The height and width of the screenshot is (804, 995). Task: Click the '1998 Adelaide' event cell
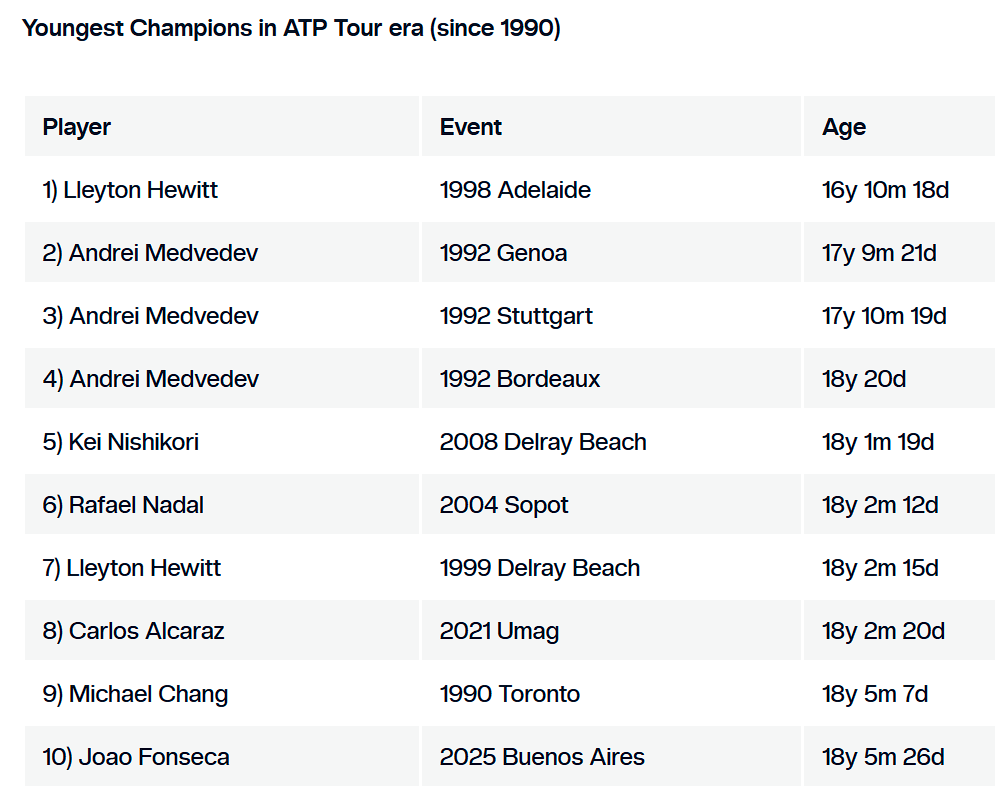[x=515, y=190]
